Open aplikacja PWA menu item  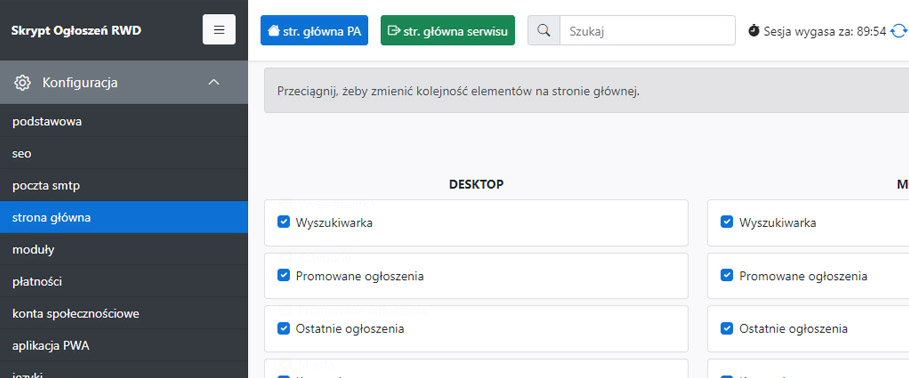[123, 346]
